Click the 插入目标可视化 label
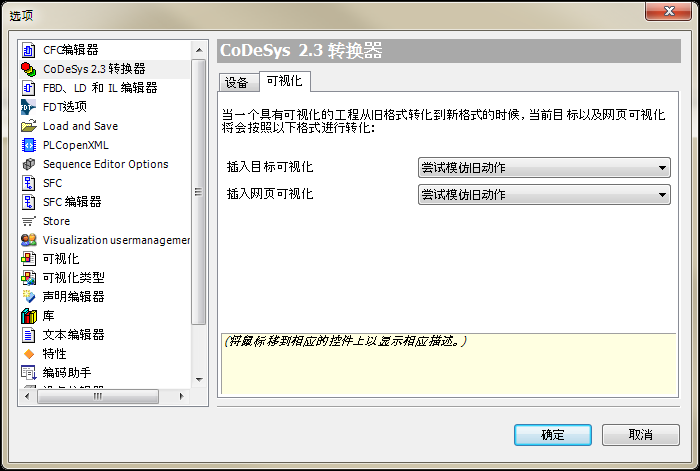Viewport: 700px width, 471px height. click(x=270, y=167)
